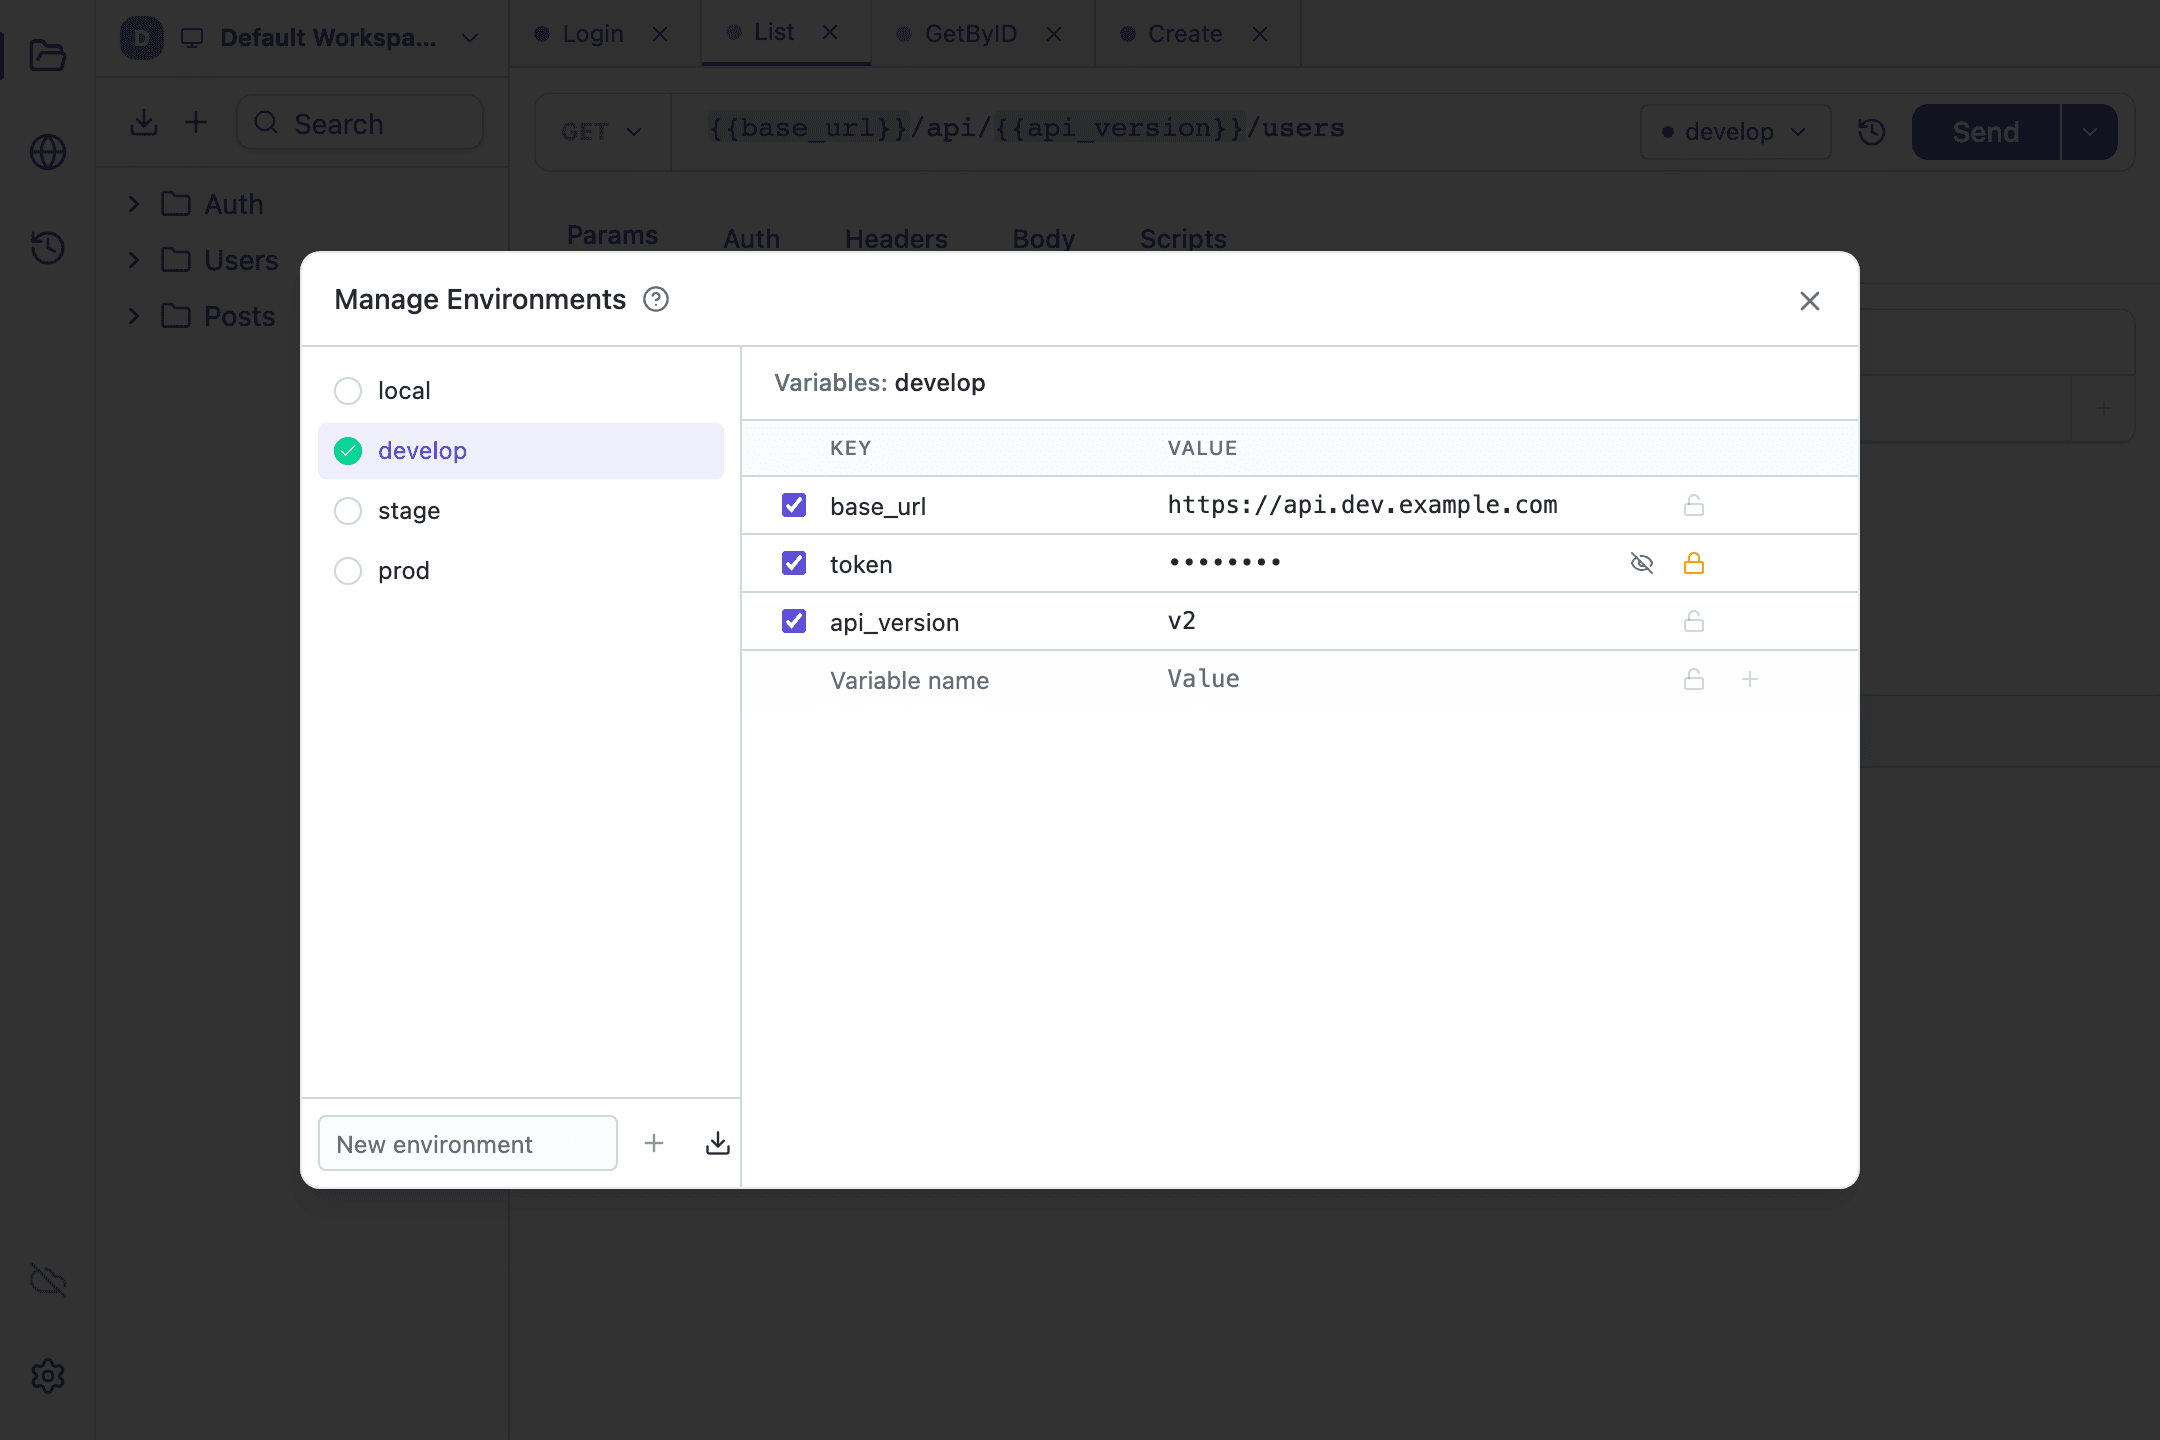Screen dimensions: 2160x1440
Task: Open settings gear in left sidebar
Action: [x=47, y=1376]
